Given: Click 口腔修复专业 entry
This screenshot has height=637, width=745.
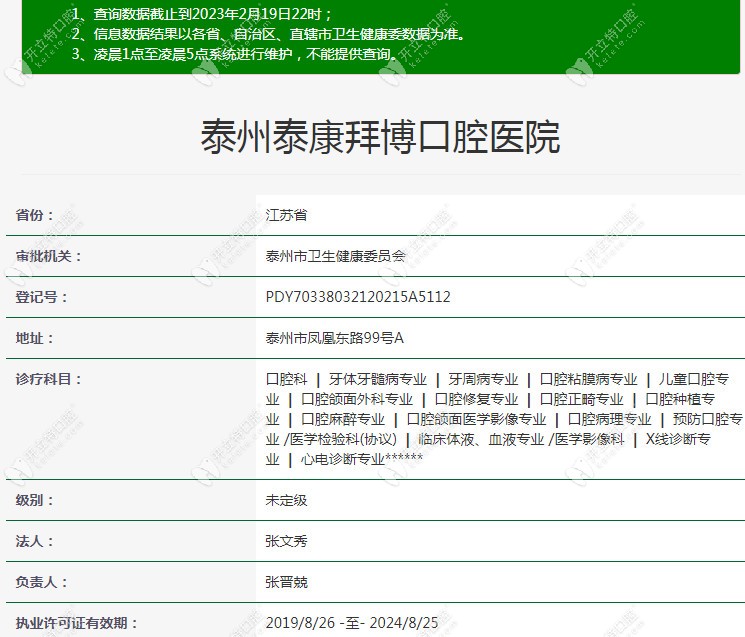Looking at the screenshot, I should pyautogui.click(x=476, y=399).
